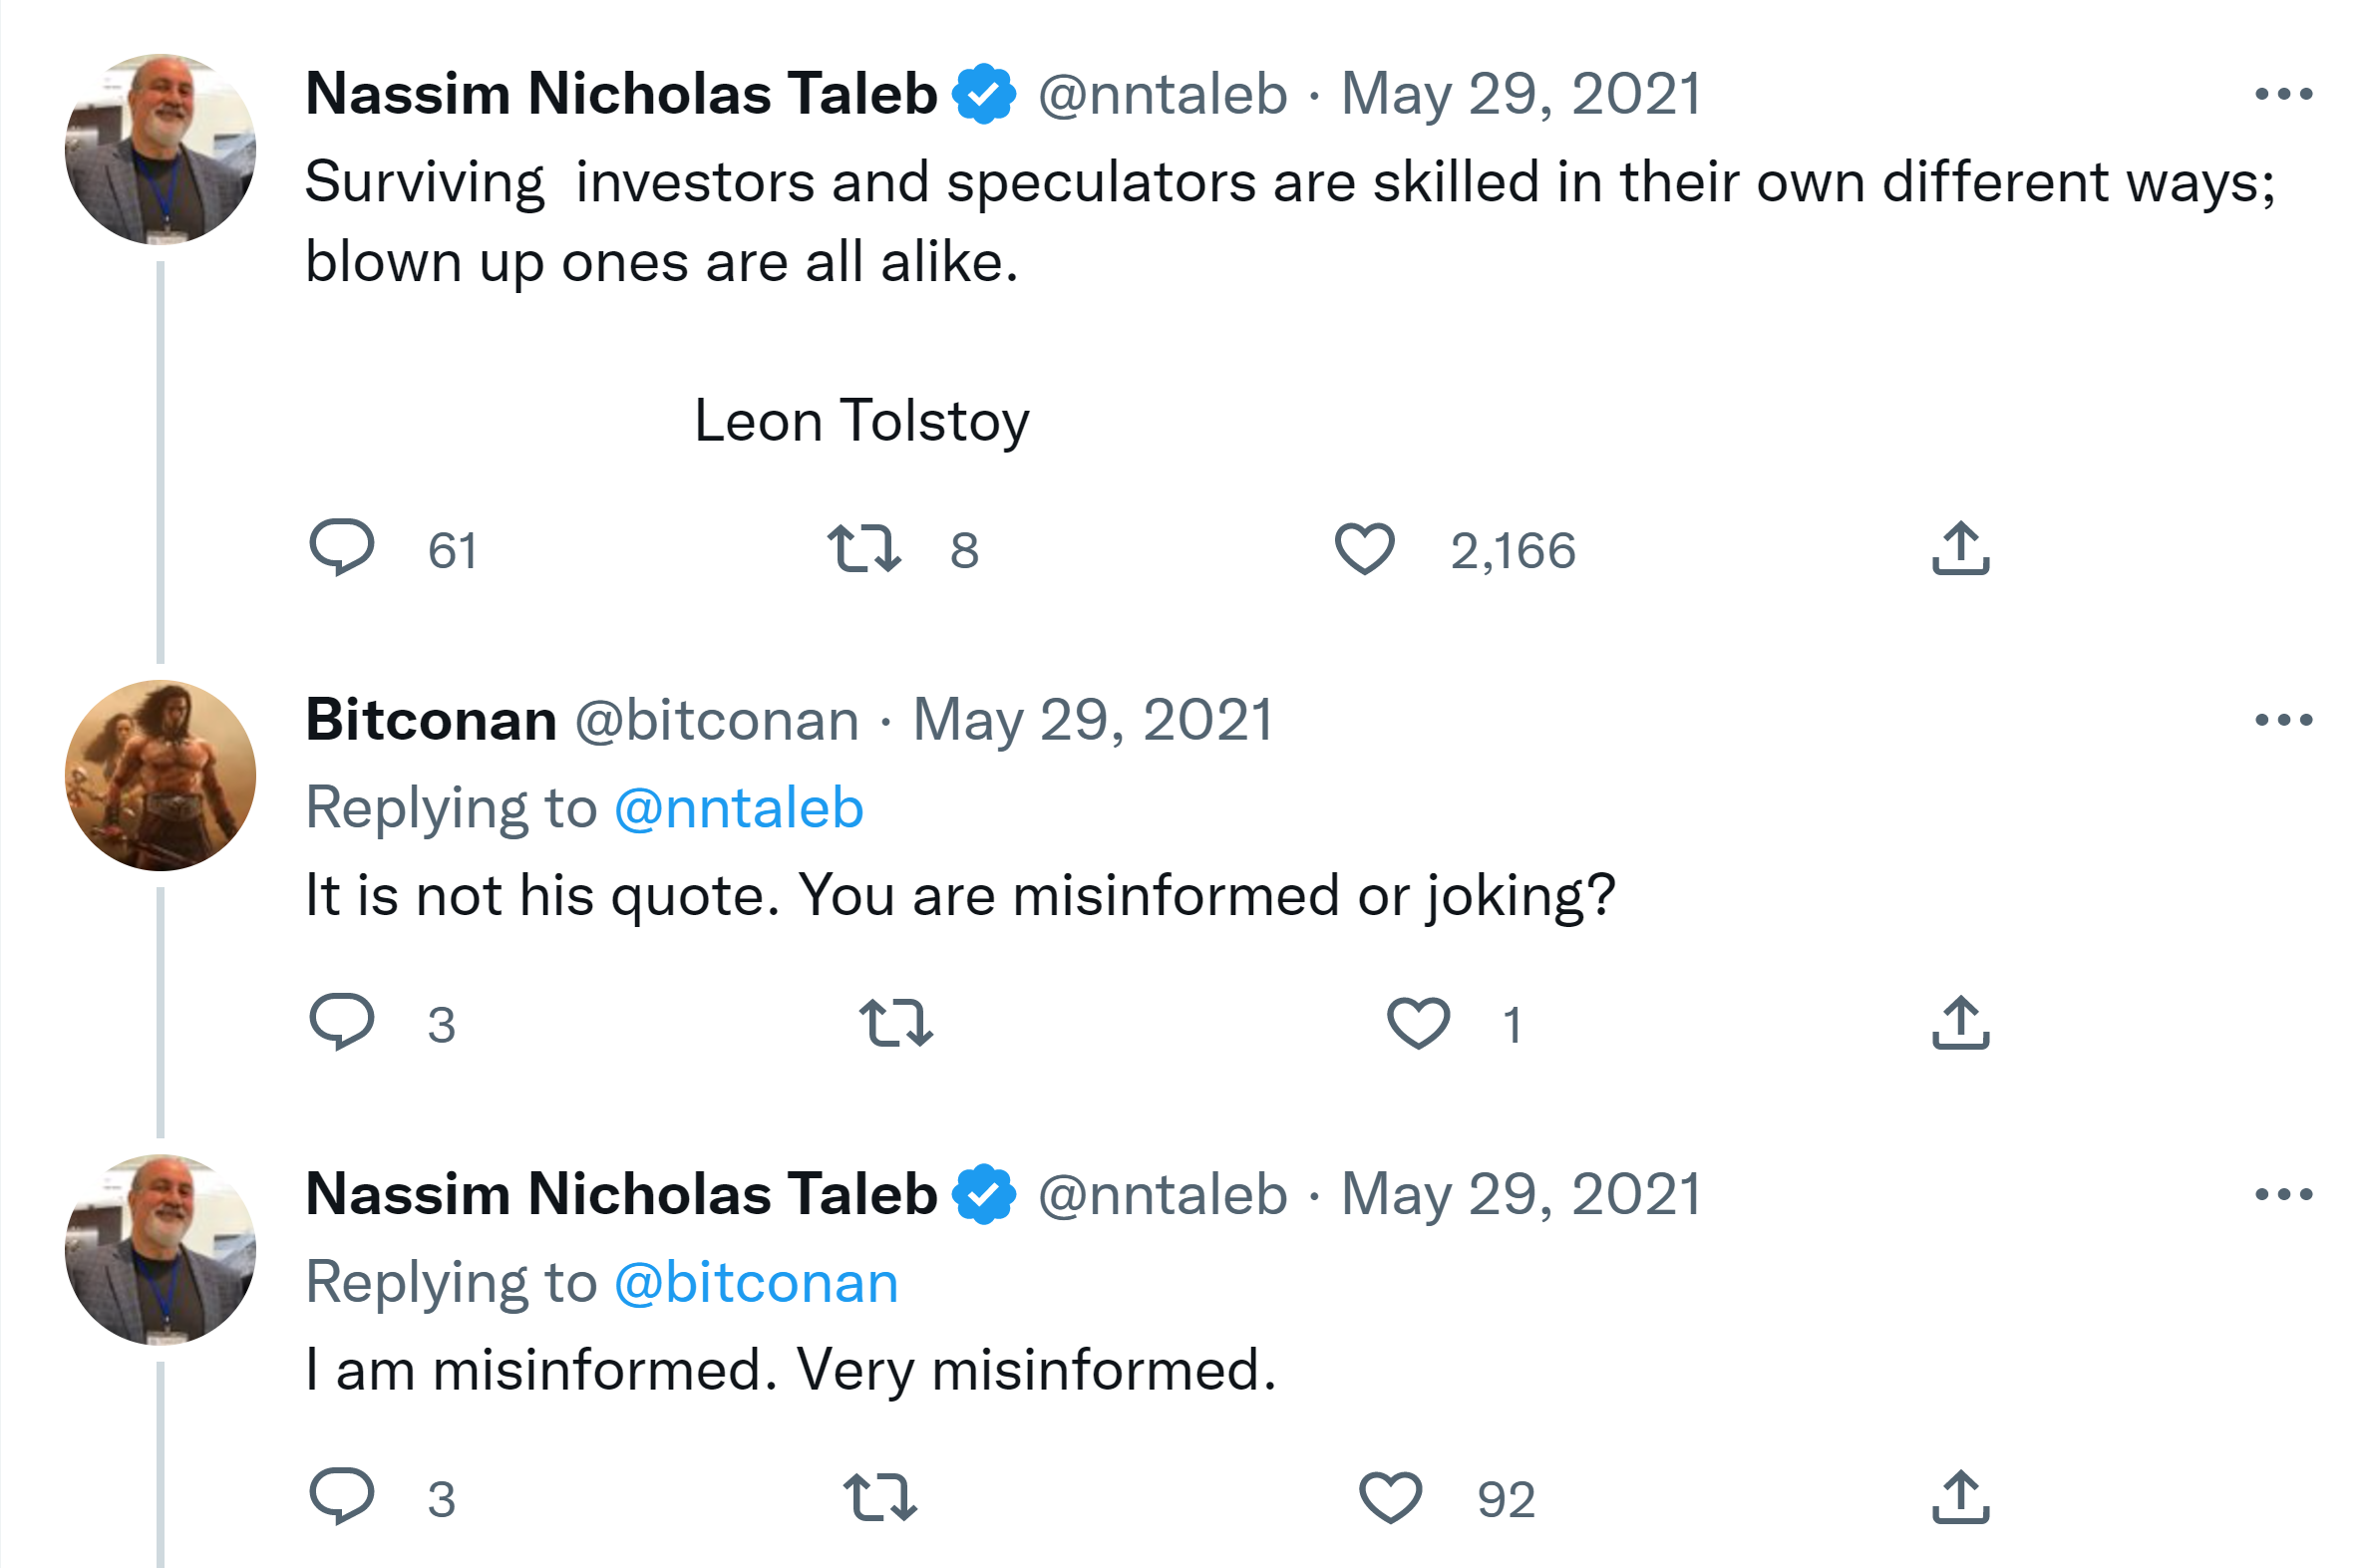The height and width of the screenshot is (1568, 2366).
Task: Retweet Bitconan's reply tweet
Action: [896, 1023]
